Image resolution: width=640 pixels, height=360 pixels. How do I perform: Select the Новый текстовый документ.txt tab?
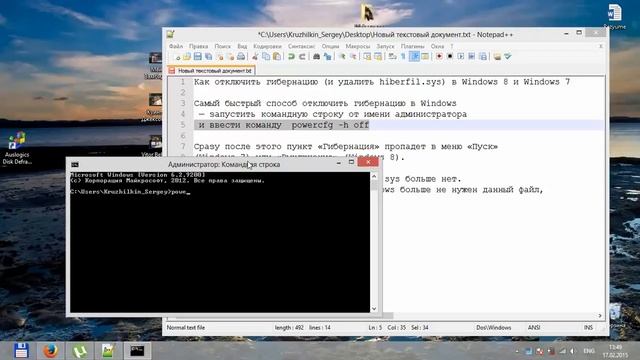click(211, 71)
